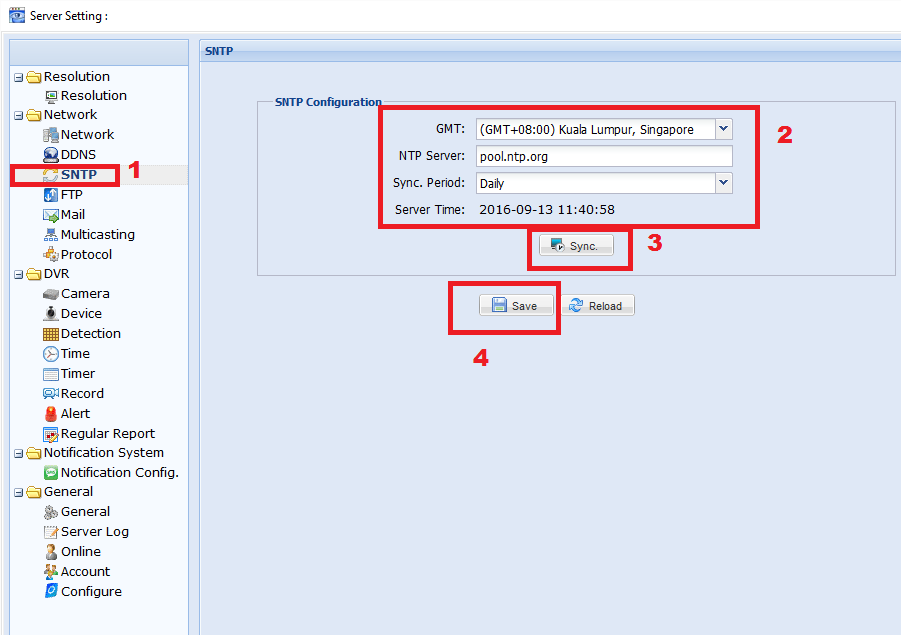Save the SNTP configuration

(x=516, y=306)
